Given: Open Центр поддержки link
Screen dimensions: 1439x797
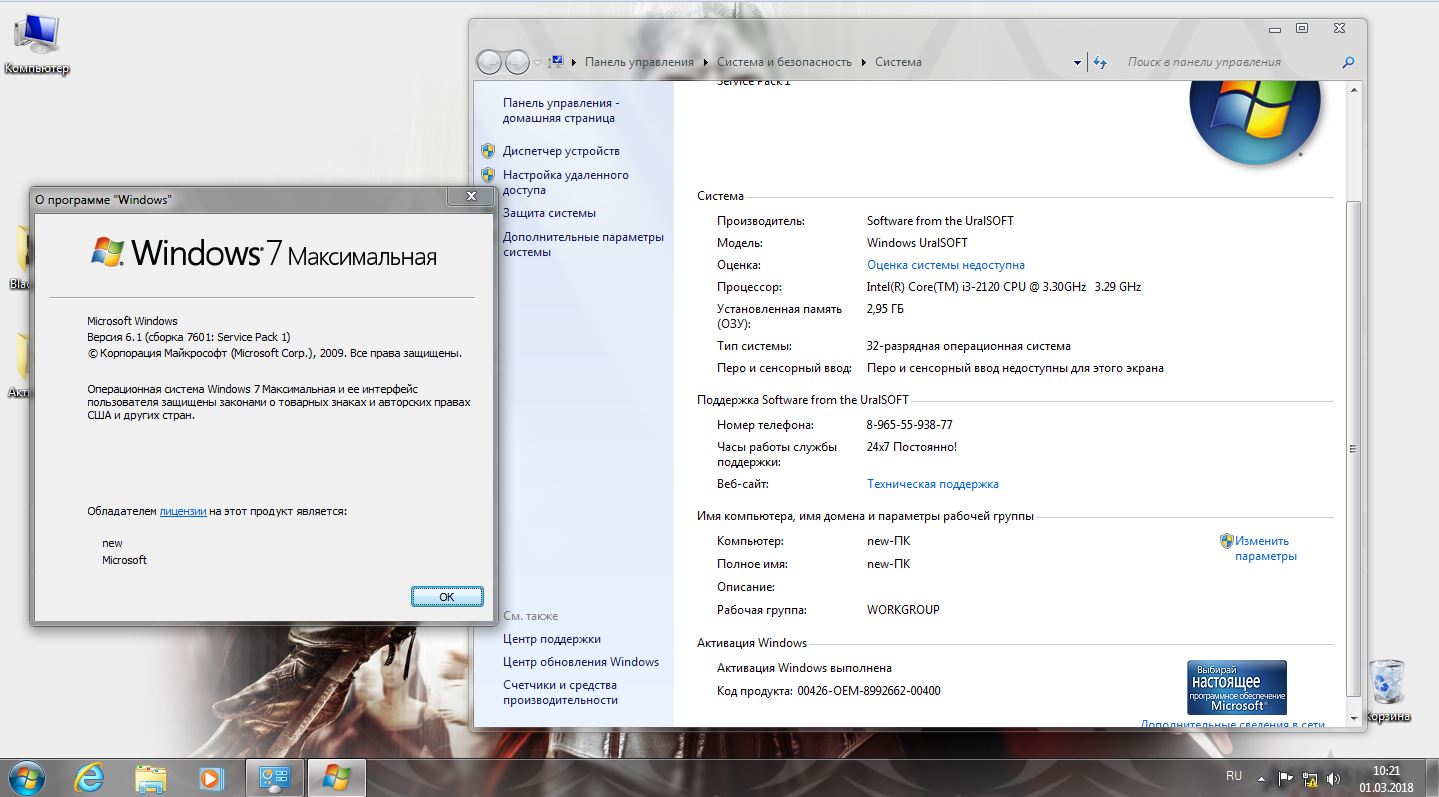Looking at the screenshot, I should coord(552,639).
